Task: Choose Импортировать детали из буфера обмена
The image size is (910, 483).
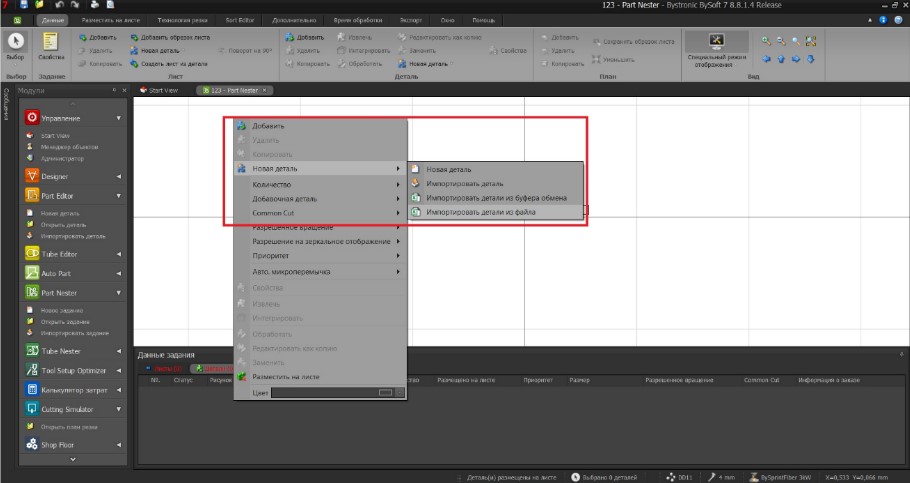Action: point(496,198)
